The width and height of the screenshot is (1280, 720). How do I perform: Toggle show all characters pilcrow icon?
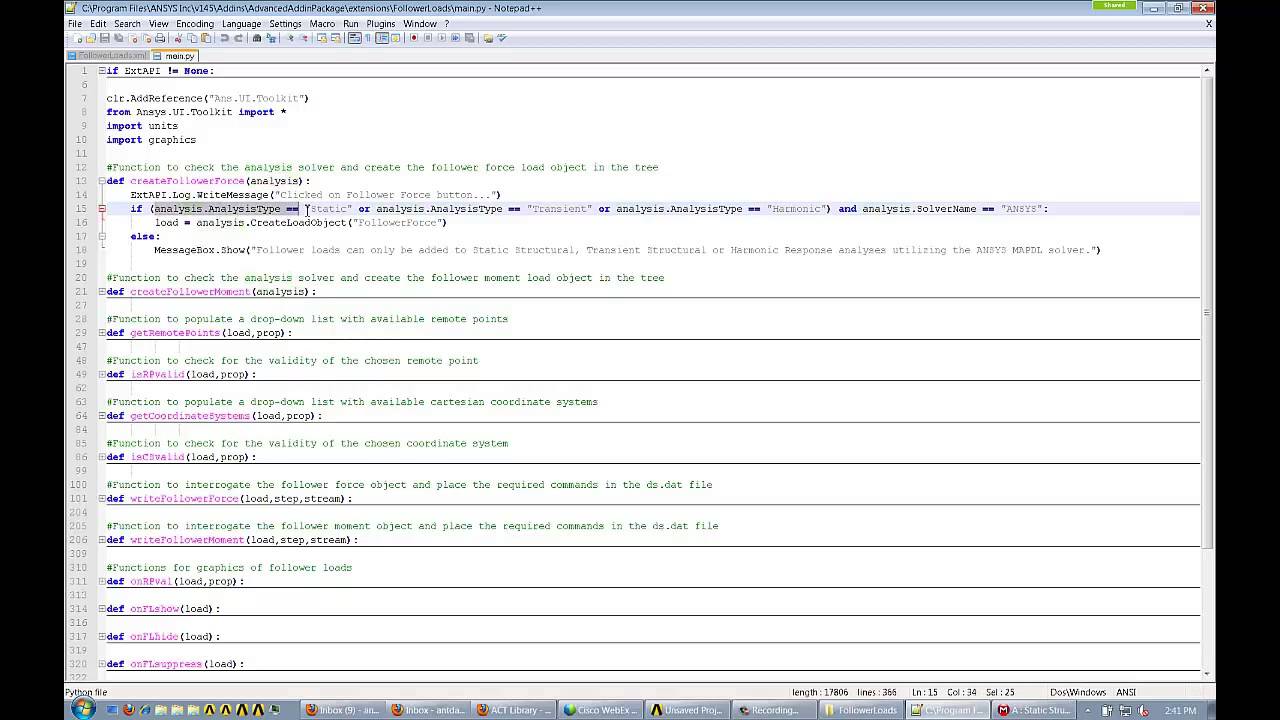368,38
